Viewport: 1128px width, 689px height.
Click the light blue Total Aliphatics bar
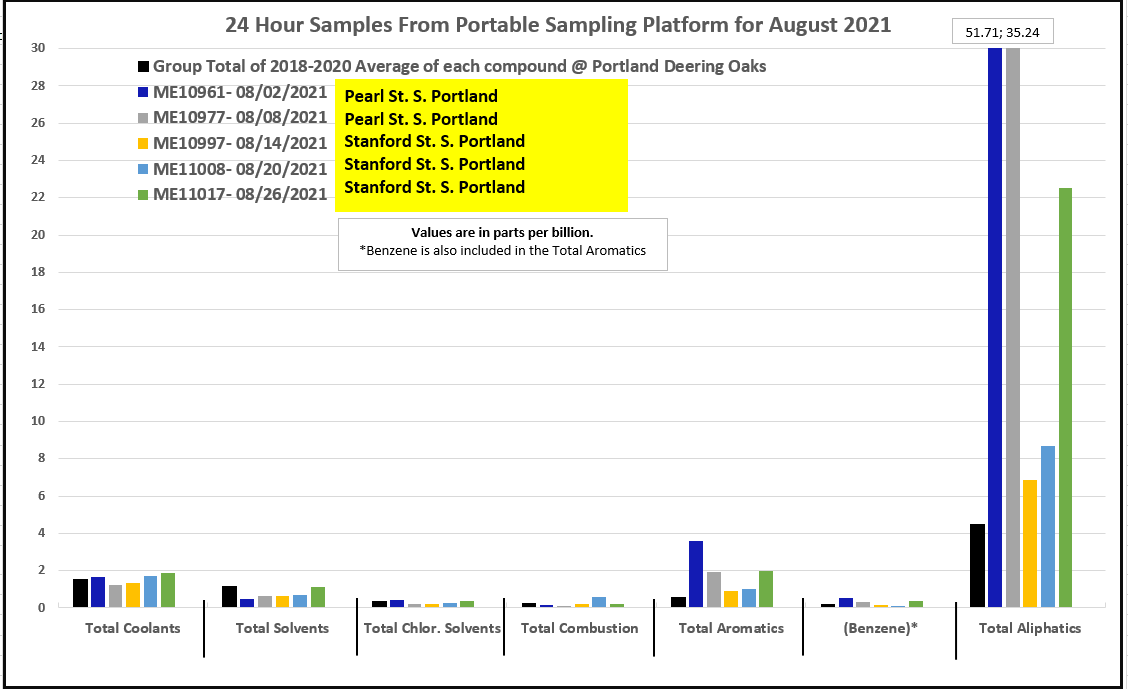[1047, 526]
